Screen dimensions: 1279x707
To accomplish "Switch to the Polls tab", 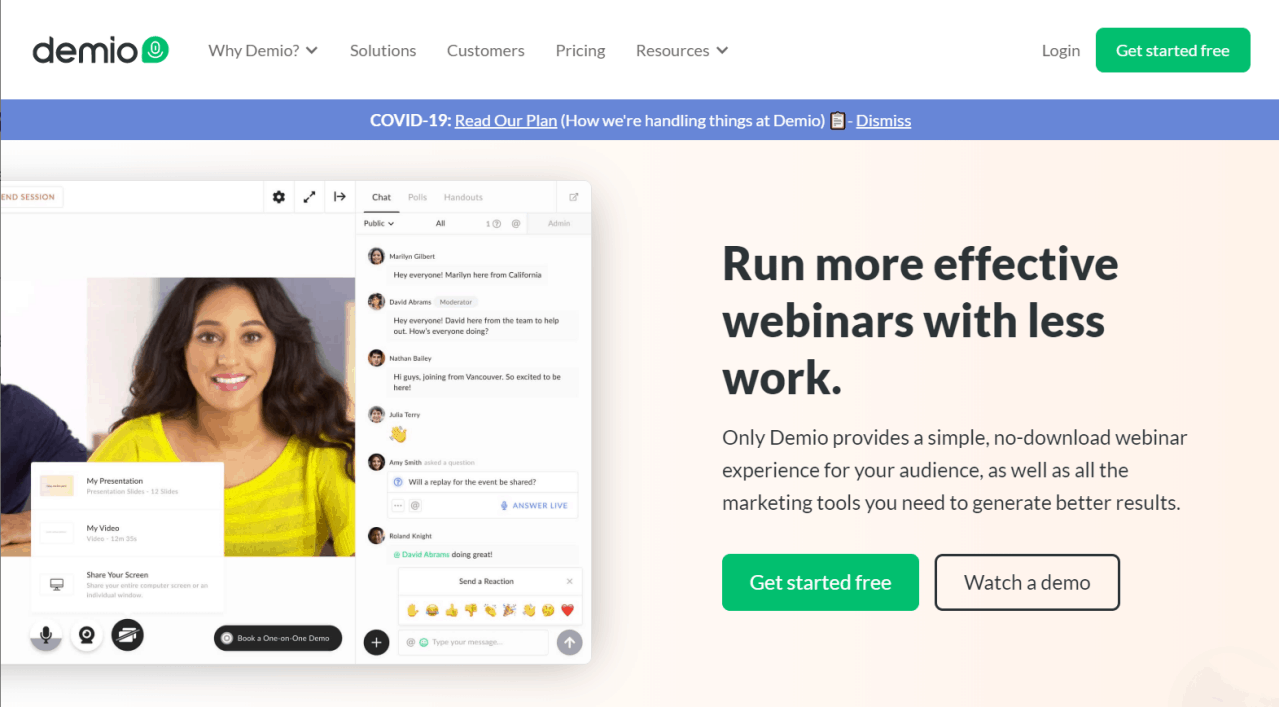I will click(417, 197).
